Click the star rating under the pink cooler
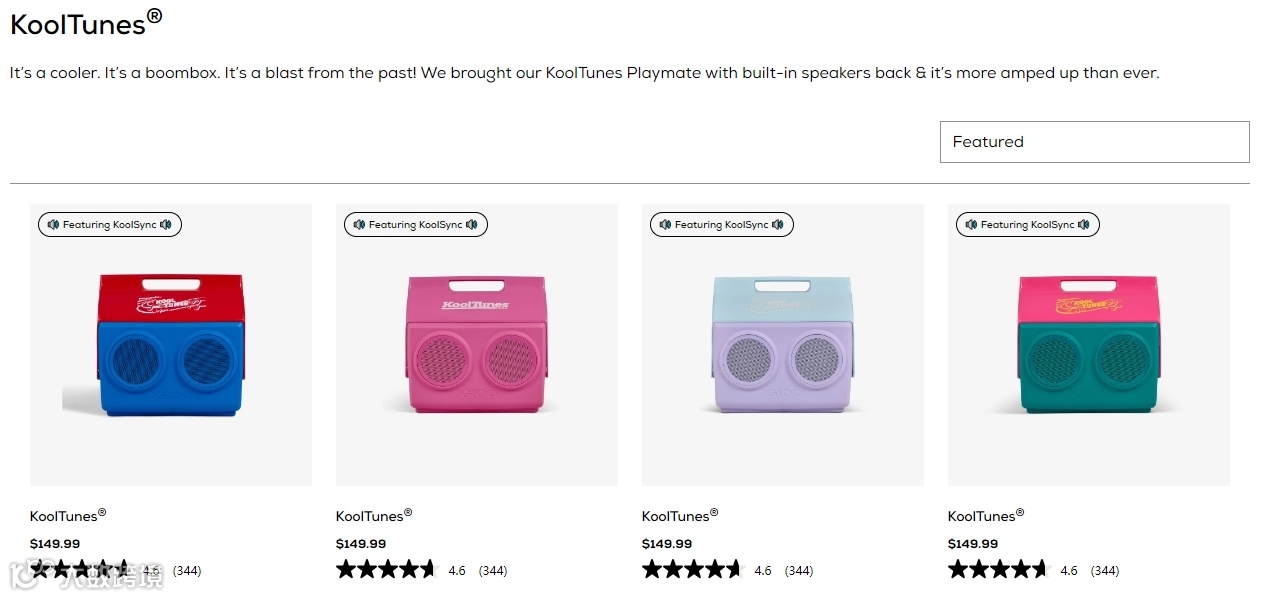The height and width of the screenshot is (598, 1263). pyautogui.click(x=386, y=570)
